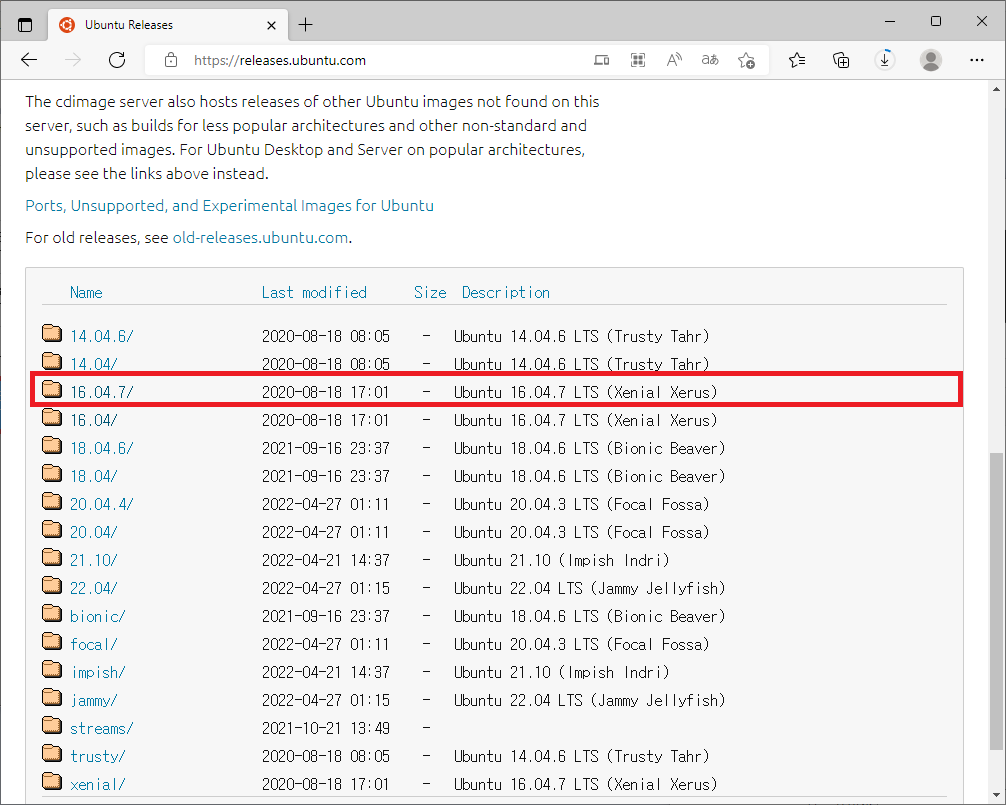Open the bionic/ directory
This screenshot has width=1006, height=805.
pos(98,616)
